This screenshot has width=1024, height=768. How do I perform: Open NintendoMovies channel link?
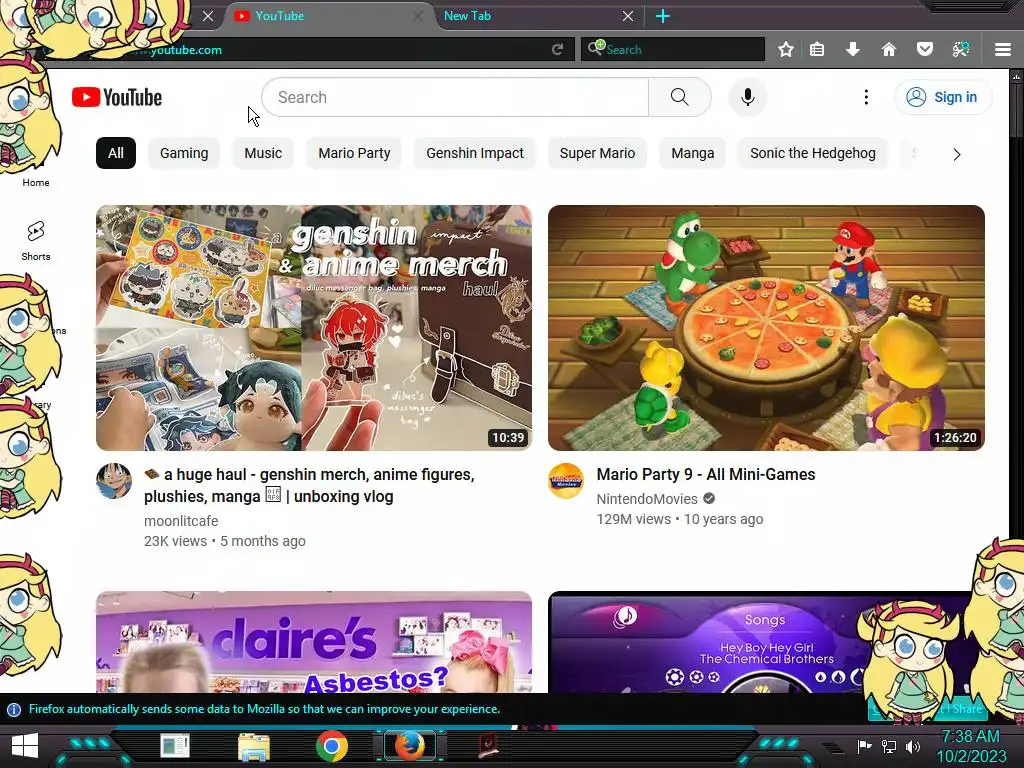[x=647, y=499]
